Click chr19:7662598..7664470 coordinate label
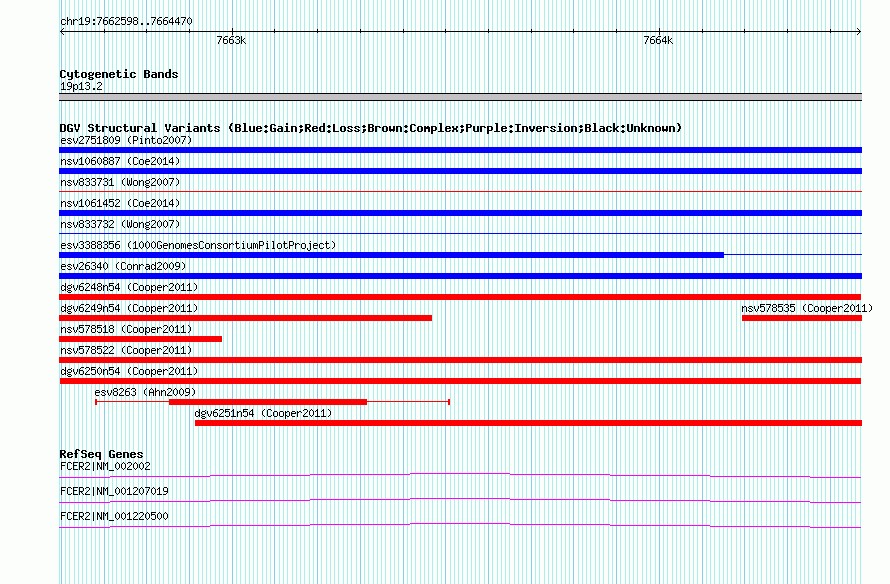This screenshot has width=890, height=584. 126,22
